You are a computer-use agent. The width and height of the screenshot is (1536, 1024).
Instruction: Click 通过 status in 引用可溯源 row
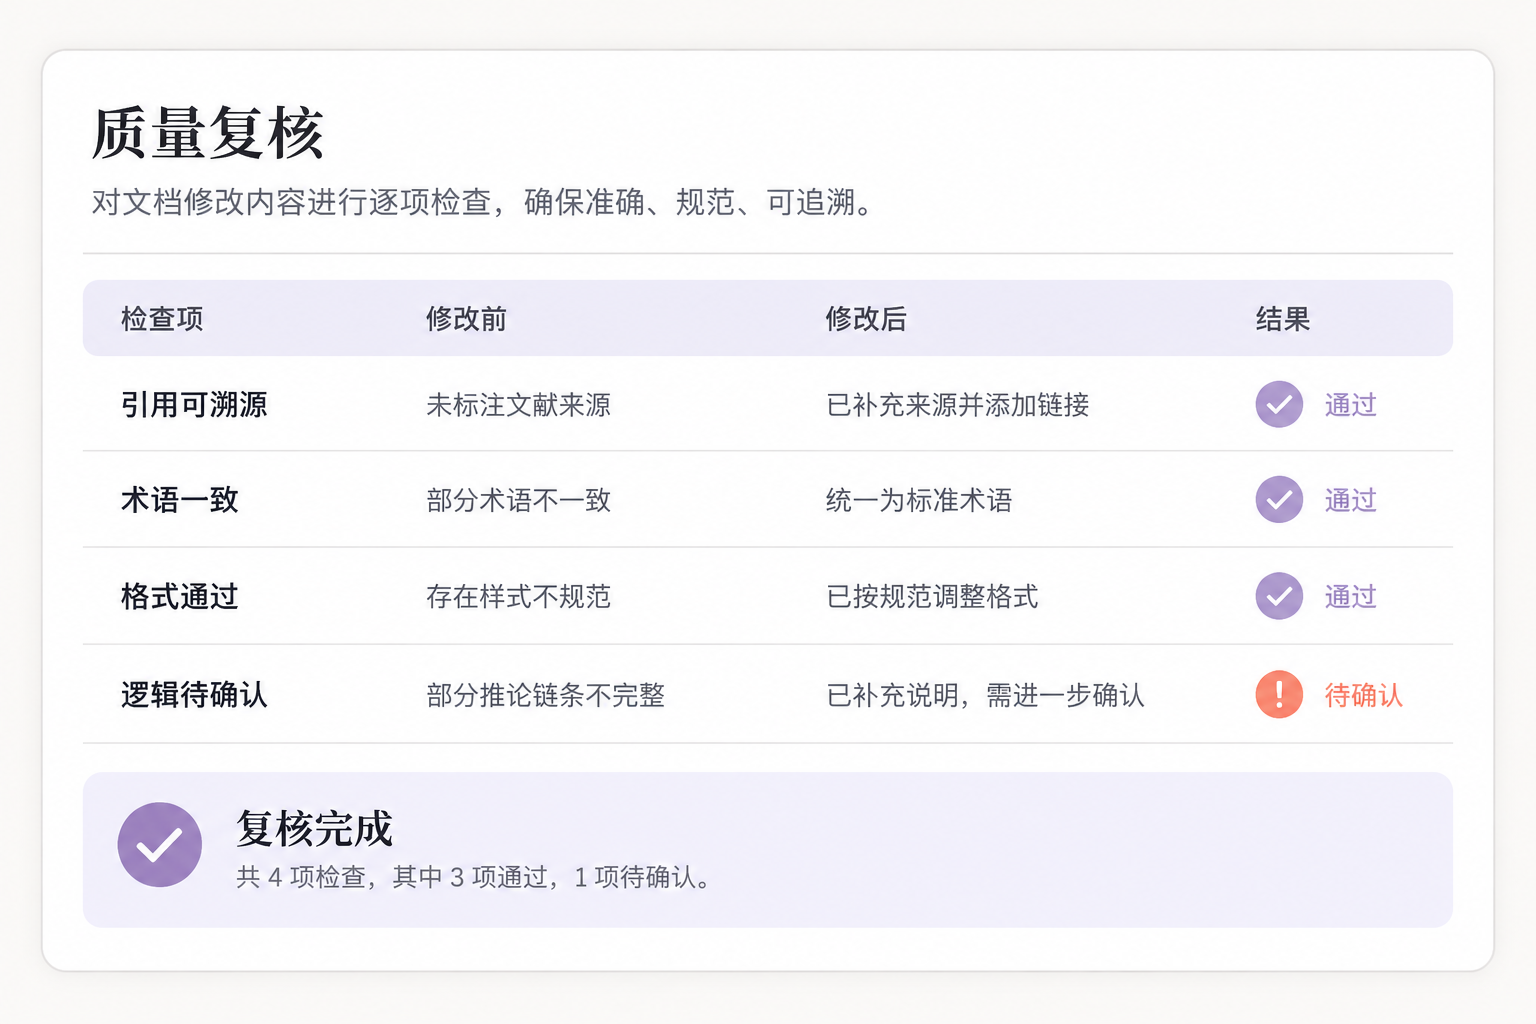tap(1351, 405)
